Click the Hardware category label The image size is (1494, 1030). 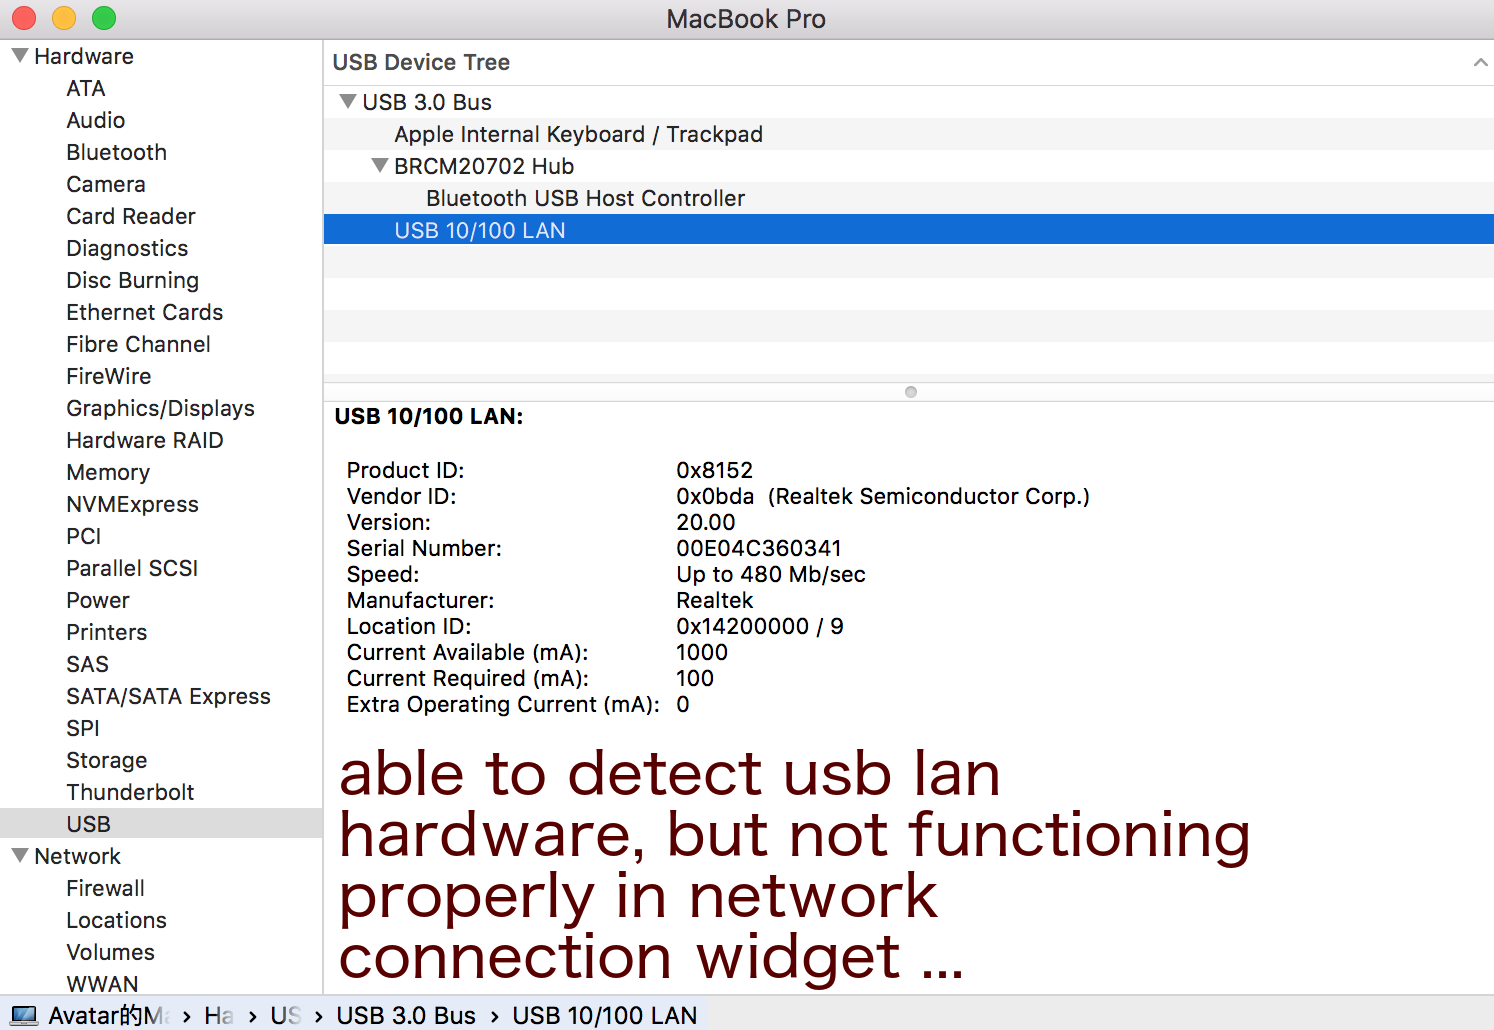click(x=84, y=56)
